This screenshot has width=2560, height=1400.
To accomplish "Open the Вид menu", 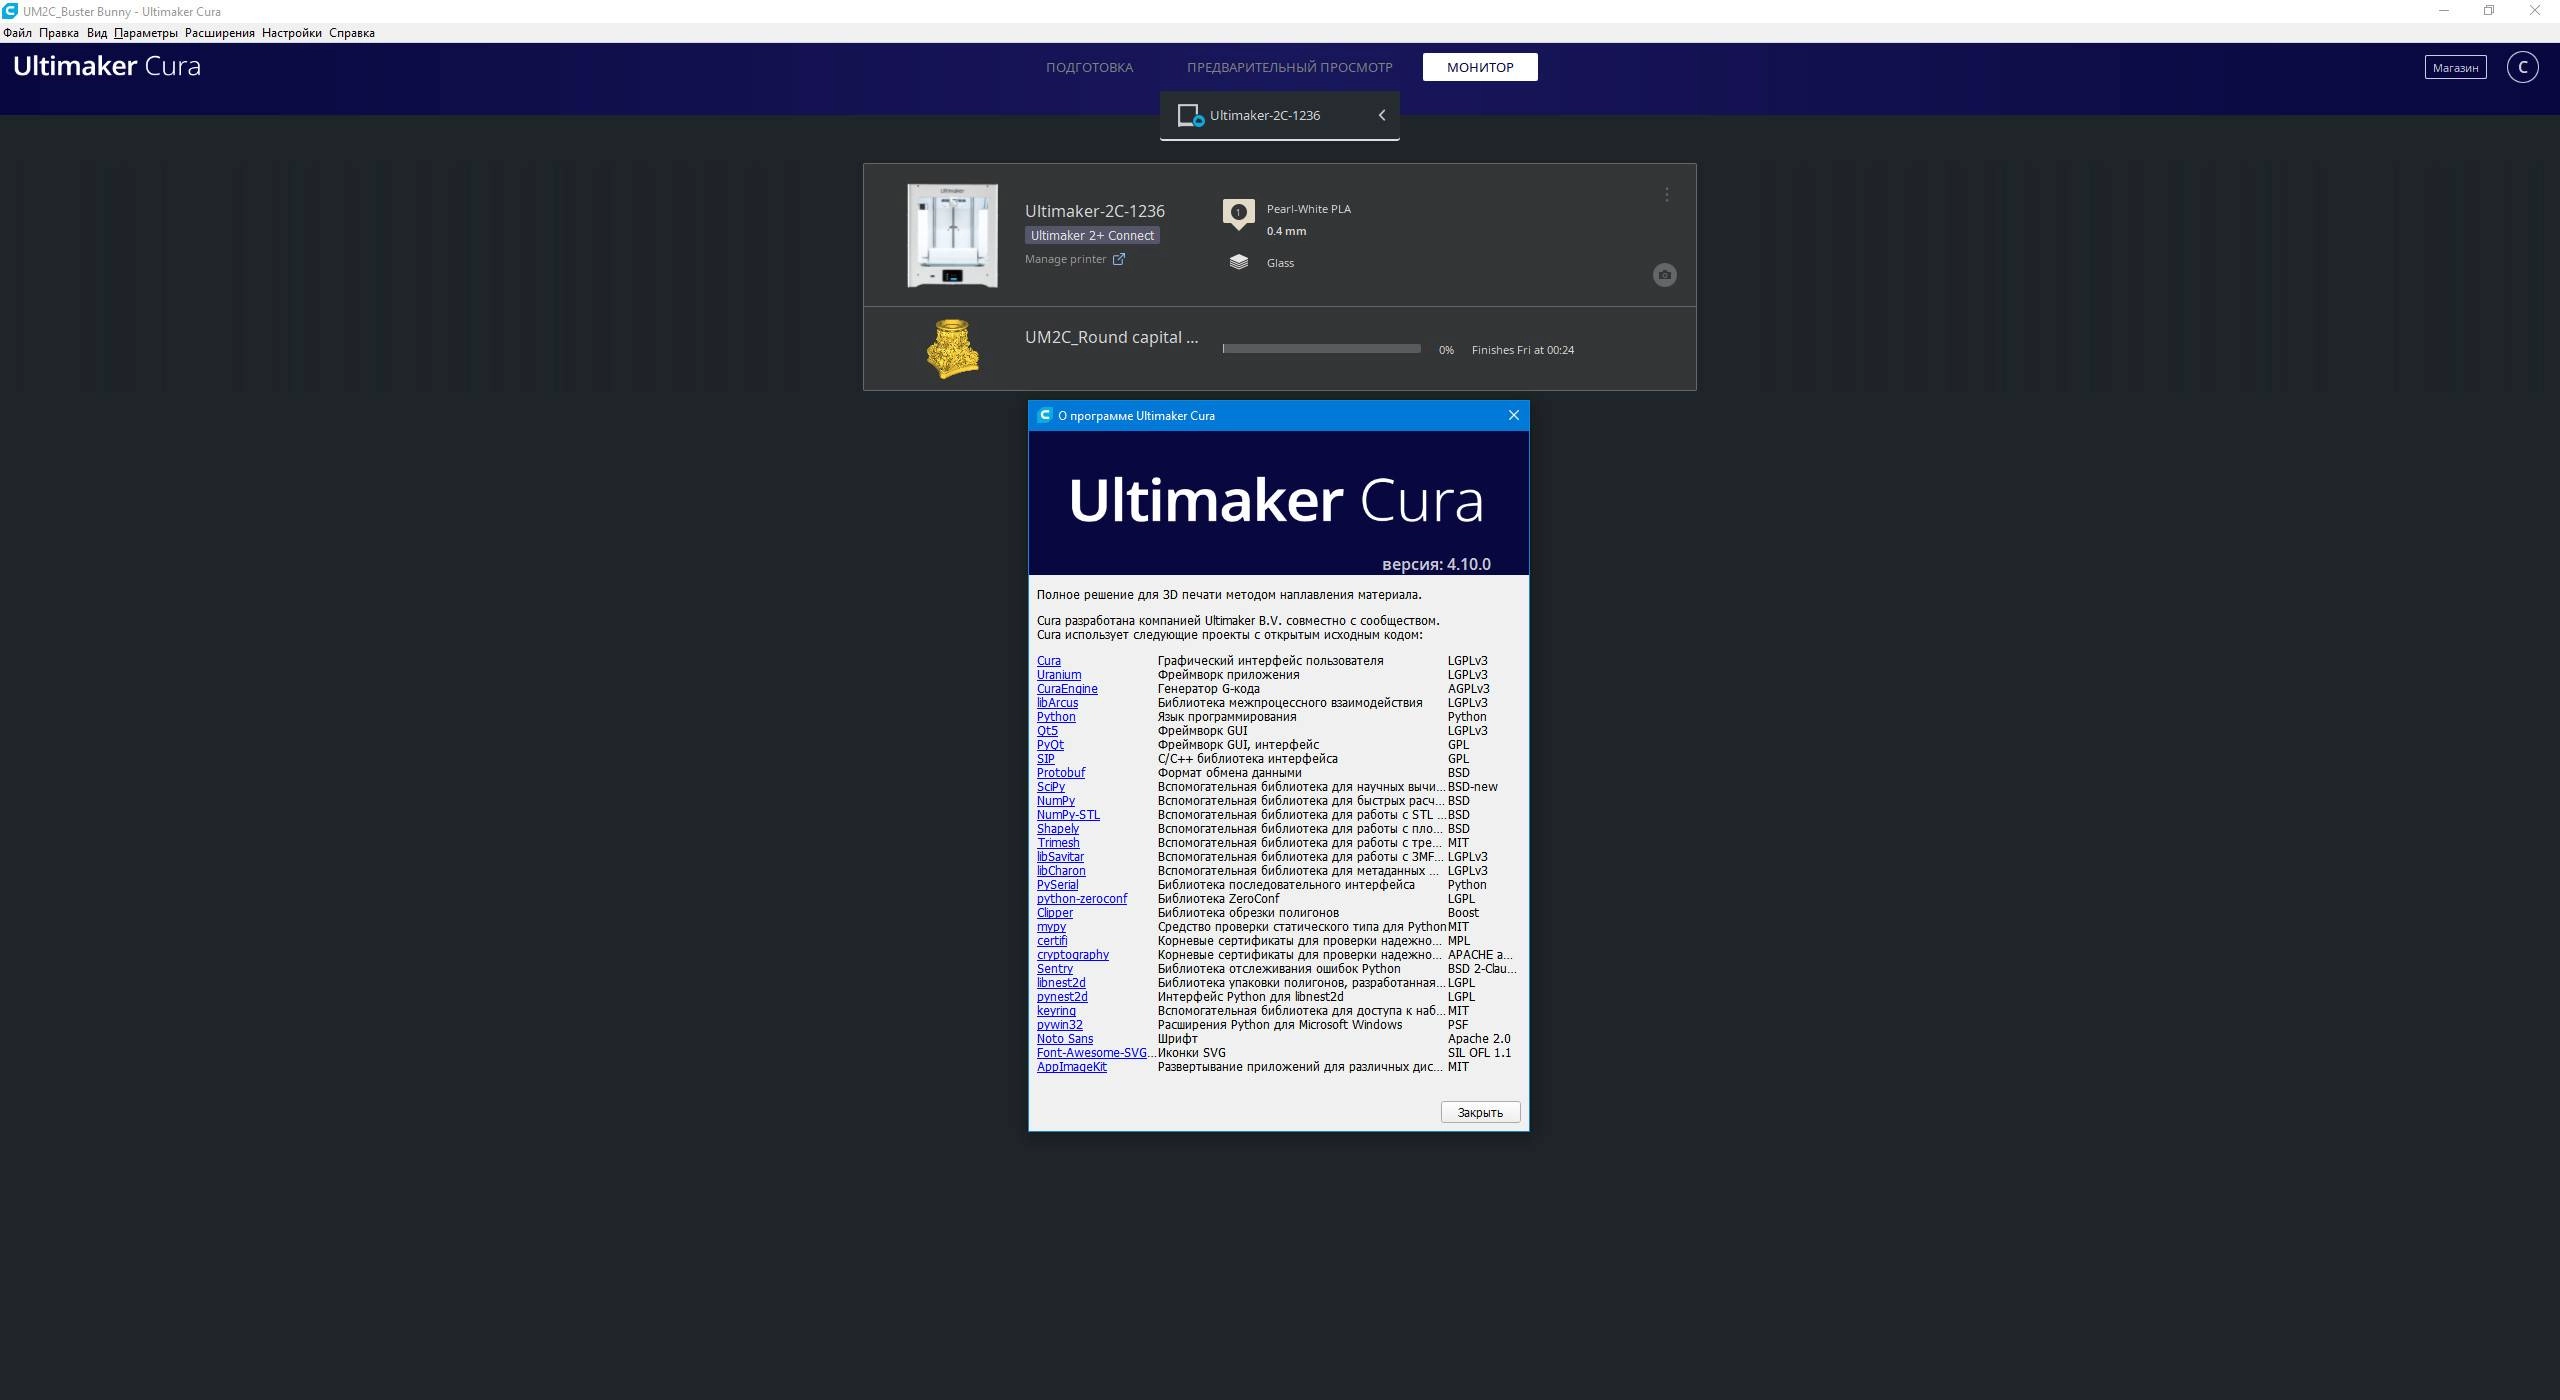I will (97, 33).
